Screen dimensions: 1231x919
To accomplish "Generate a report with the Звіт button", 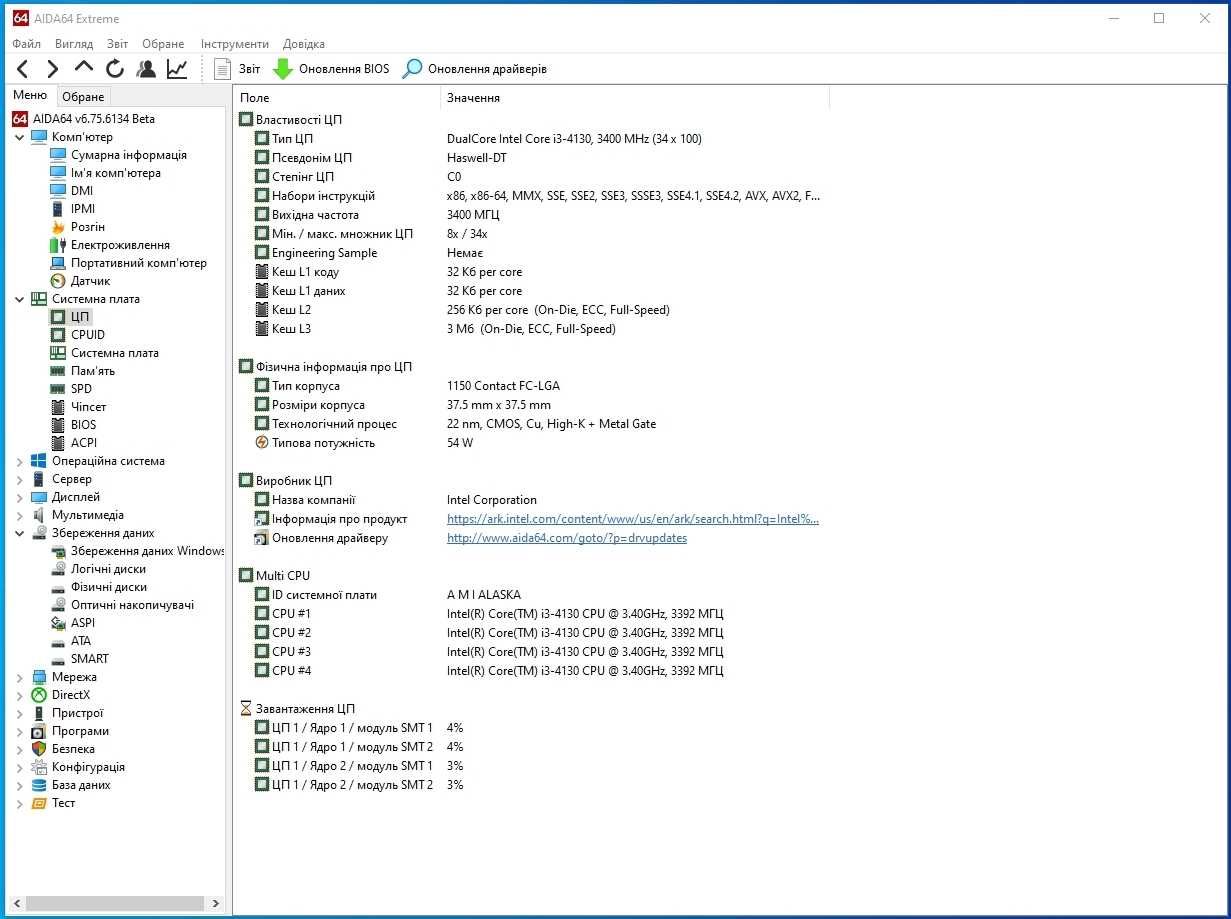I will pos(236,69).
